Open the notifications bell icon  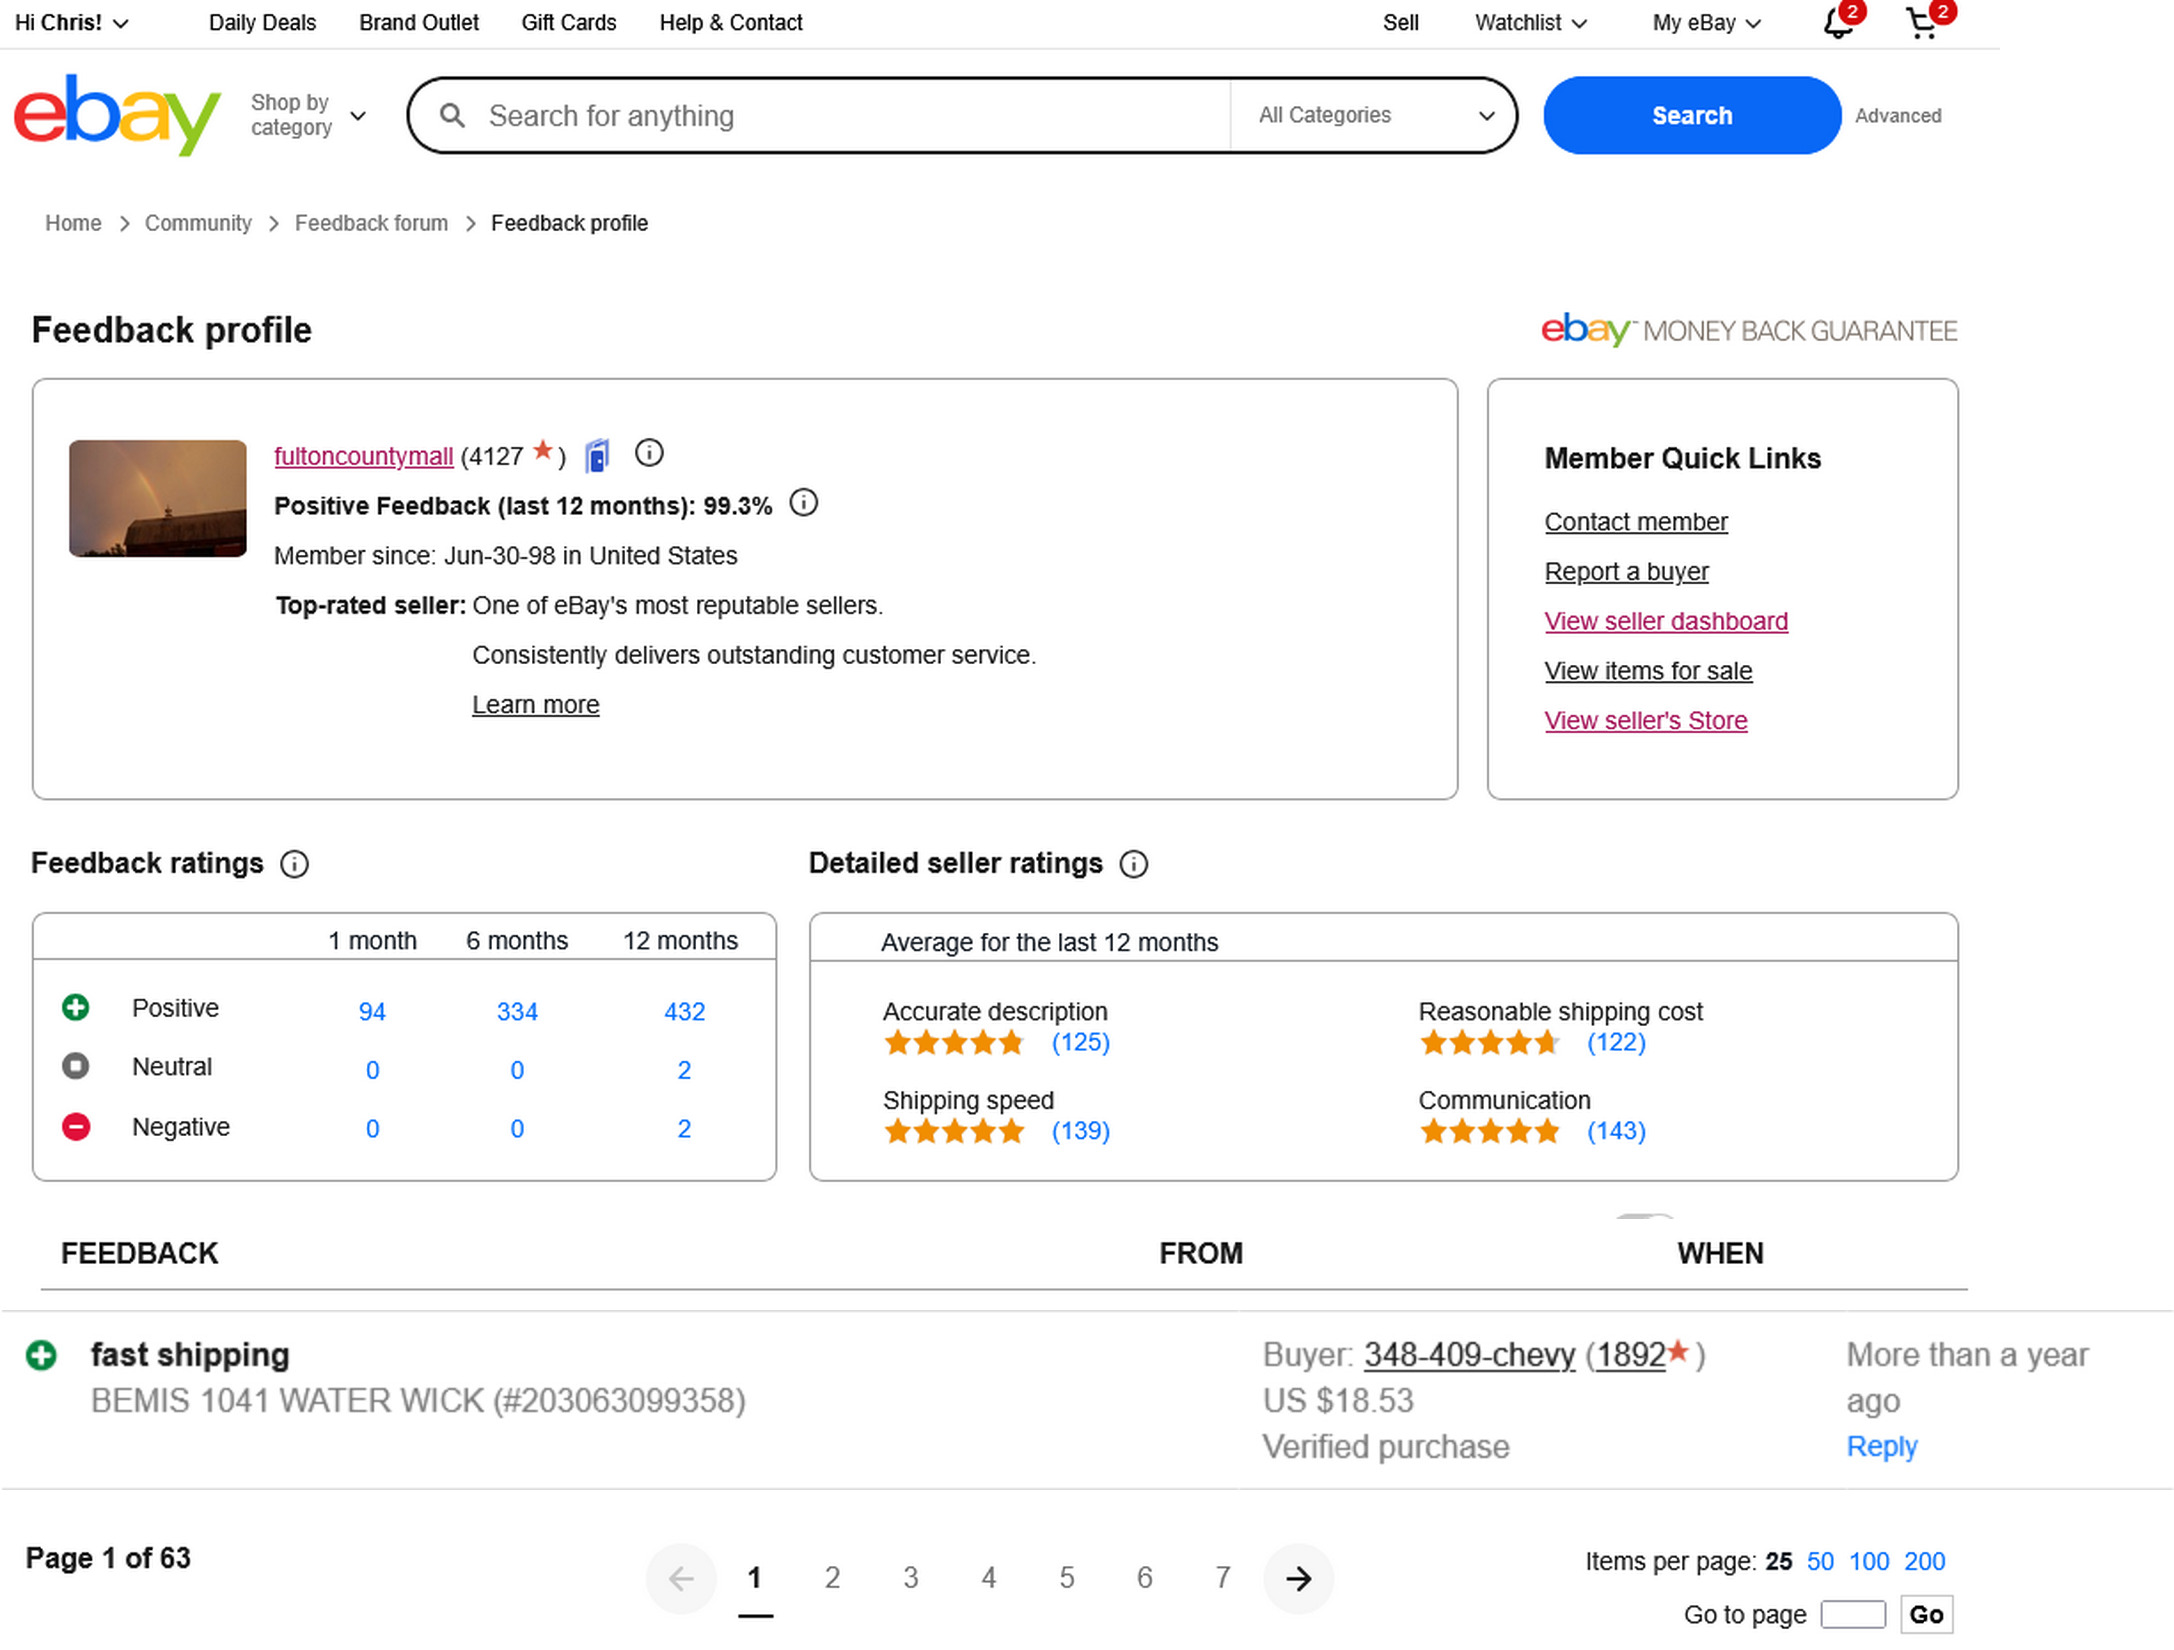click(x=1836, y=23)
